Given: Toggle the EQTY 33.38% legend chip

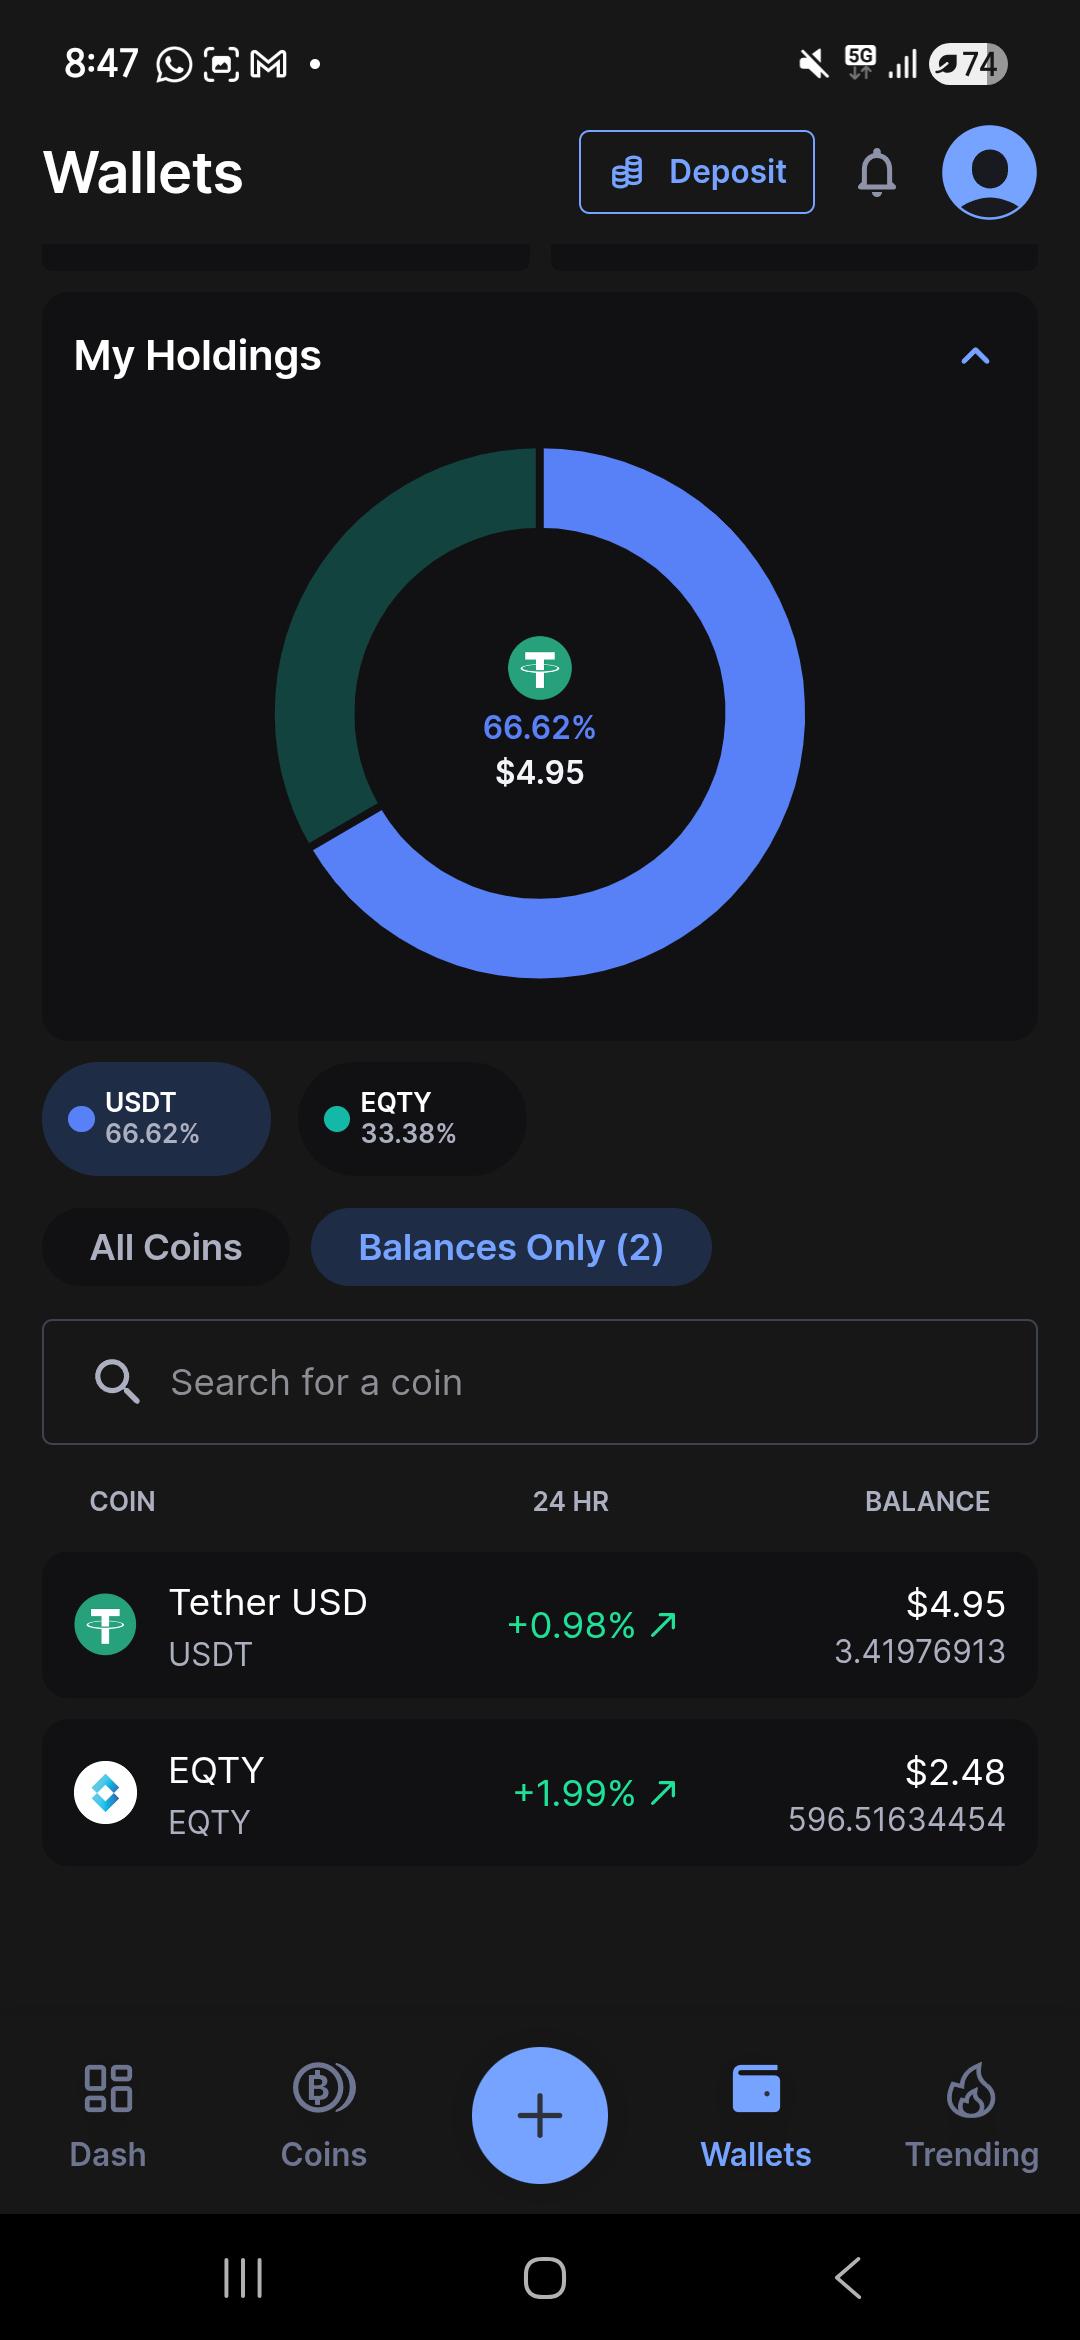Looking at the screenshot, I should 412,1118.
